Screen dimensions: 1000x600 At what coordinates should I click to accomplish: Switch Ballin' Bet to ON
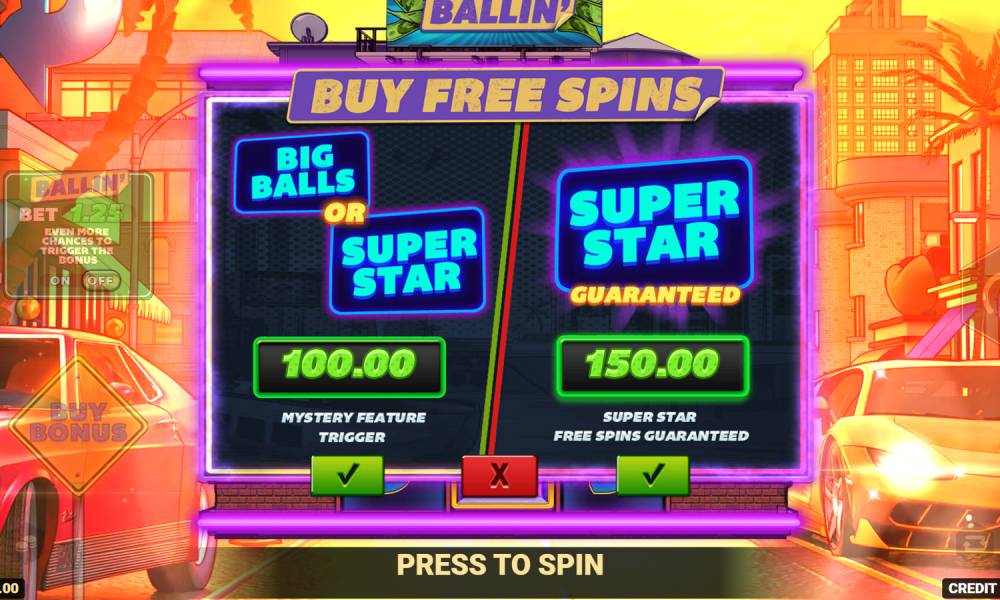61,281
